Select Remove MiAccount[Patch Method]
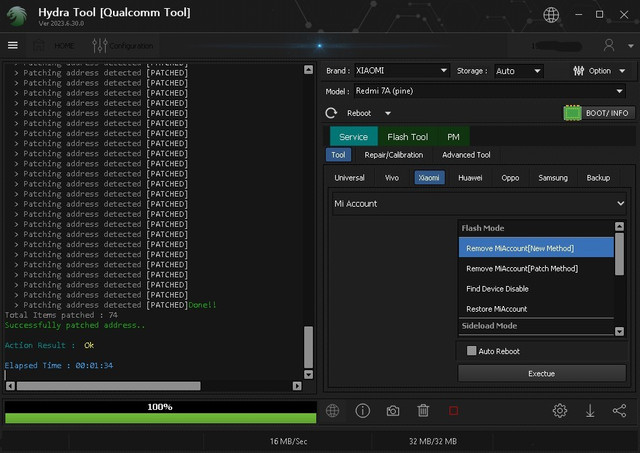This screenshot has width=640, height=453. [x=536, y=269]
